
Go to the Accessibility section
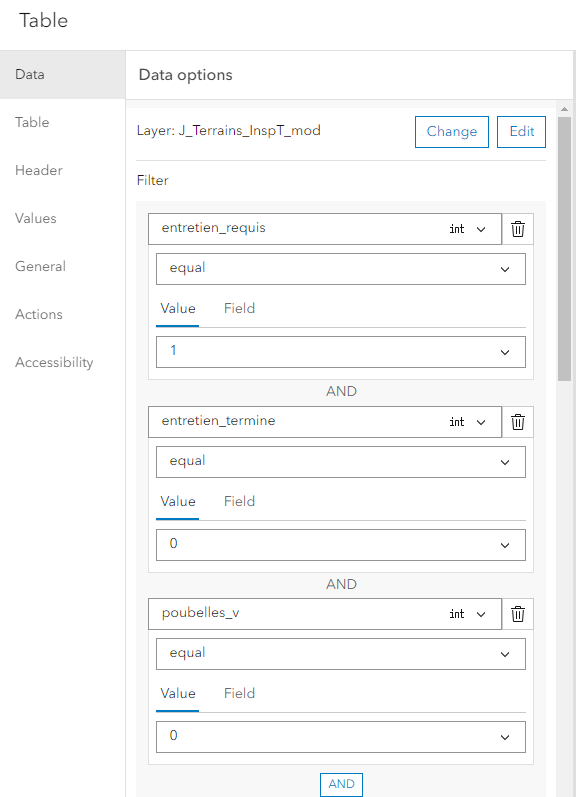tap(54, 362)
